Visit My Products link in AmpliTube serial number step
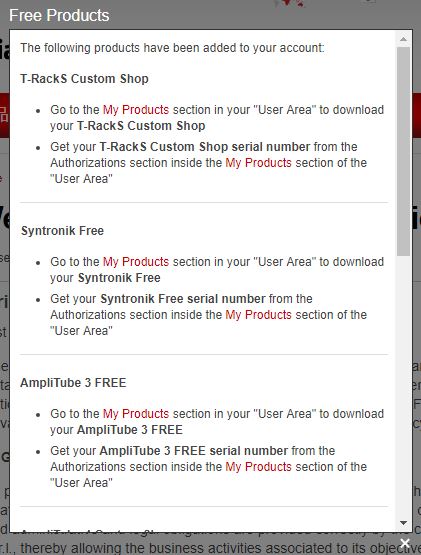Image resolution: width=421 pixels, height=555 pixels. click(258, 467)
